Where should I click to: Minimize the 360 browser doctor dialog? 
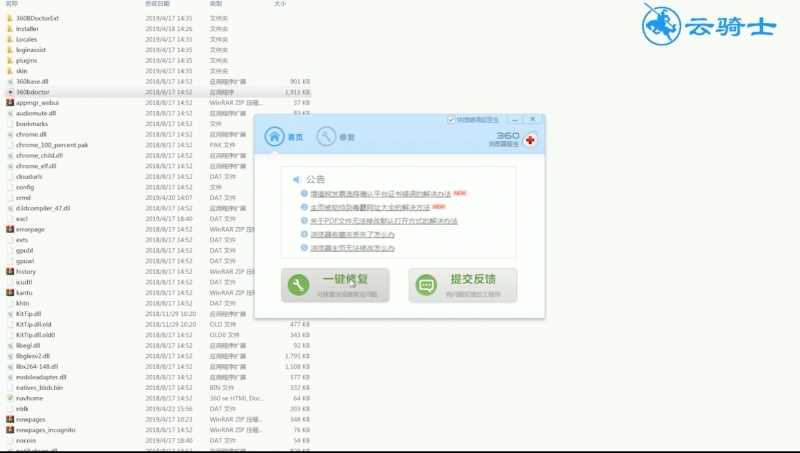(x=515, y=119)
